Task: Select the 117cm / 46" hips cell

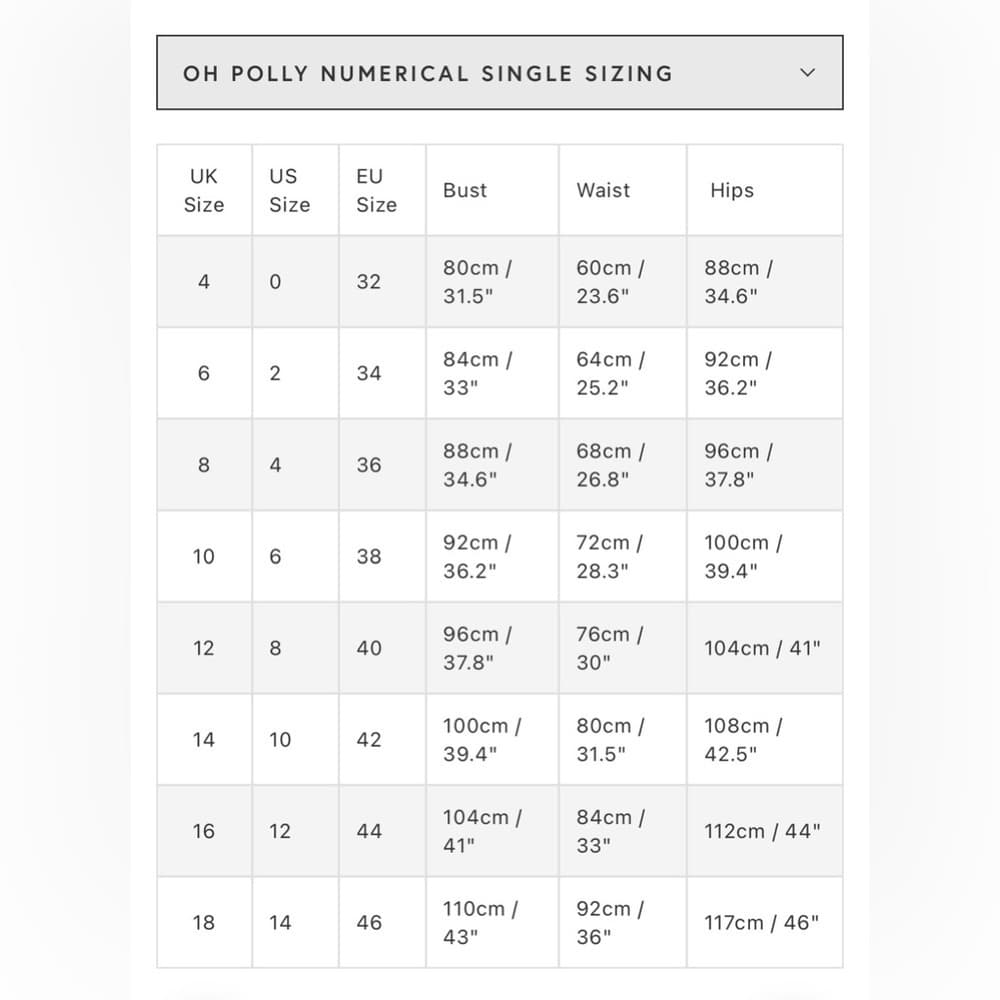Action: [765, 922]
